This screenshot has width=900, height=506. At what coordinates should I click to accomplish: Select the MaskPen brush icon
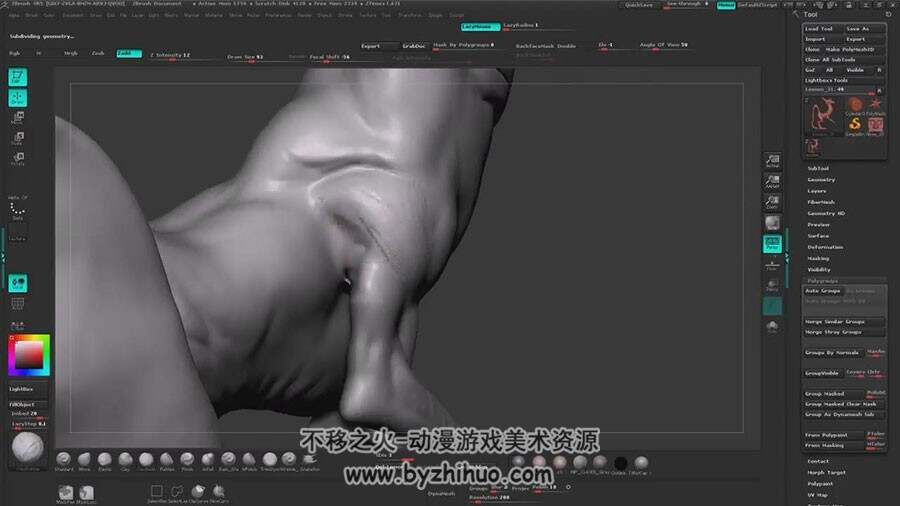click(x=66, y=493)
